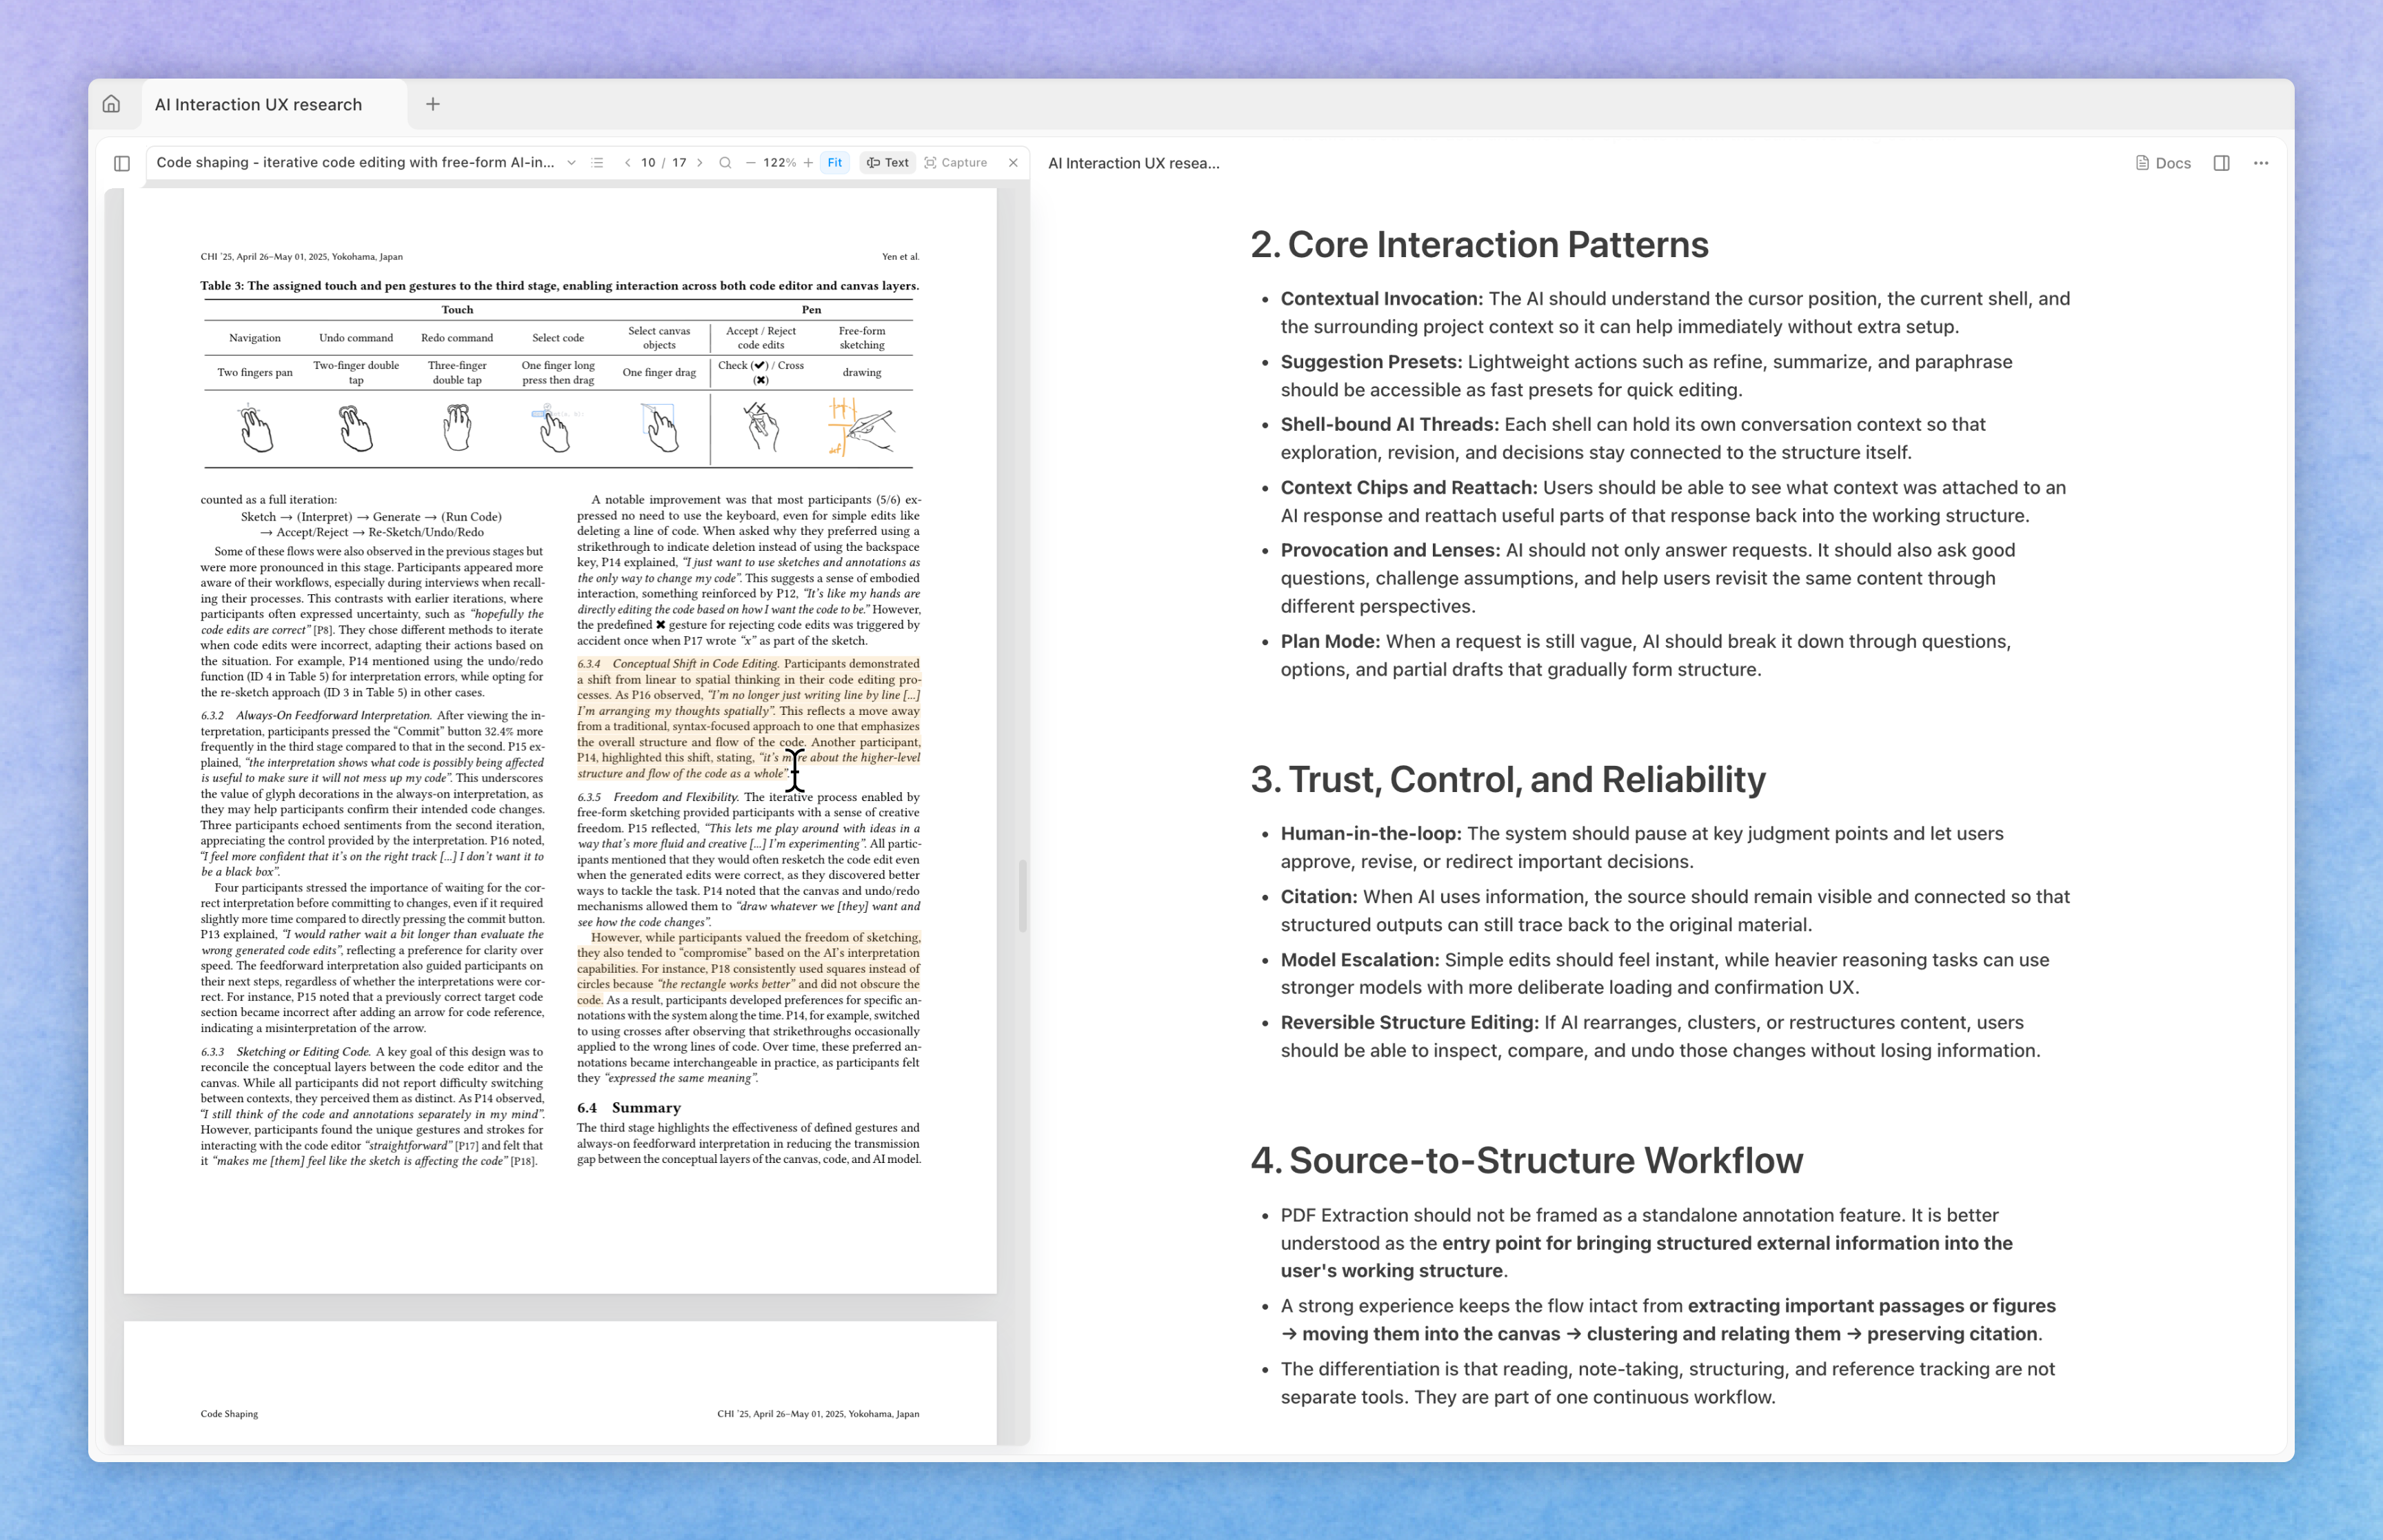The height and width of the screenshot is (1540, 2383).
Task: Toggle the split view layout icon
Action: (x=2220, y=162)
